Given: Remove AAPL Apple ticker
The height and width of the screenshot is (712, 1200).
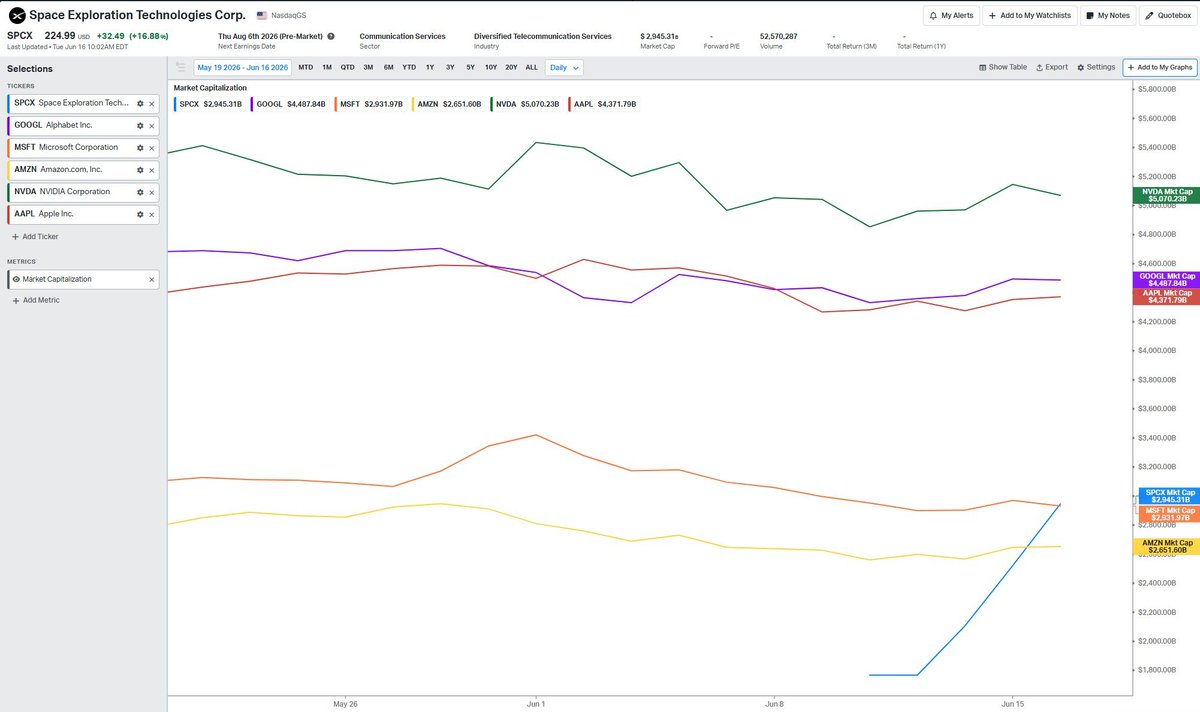Looking at the screenshot, I should point(152,214).
